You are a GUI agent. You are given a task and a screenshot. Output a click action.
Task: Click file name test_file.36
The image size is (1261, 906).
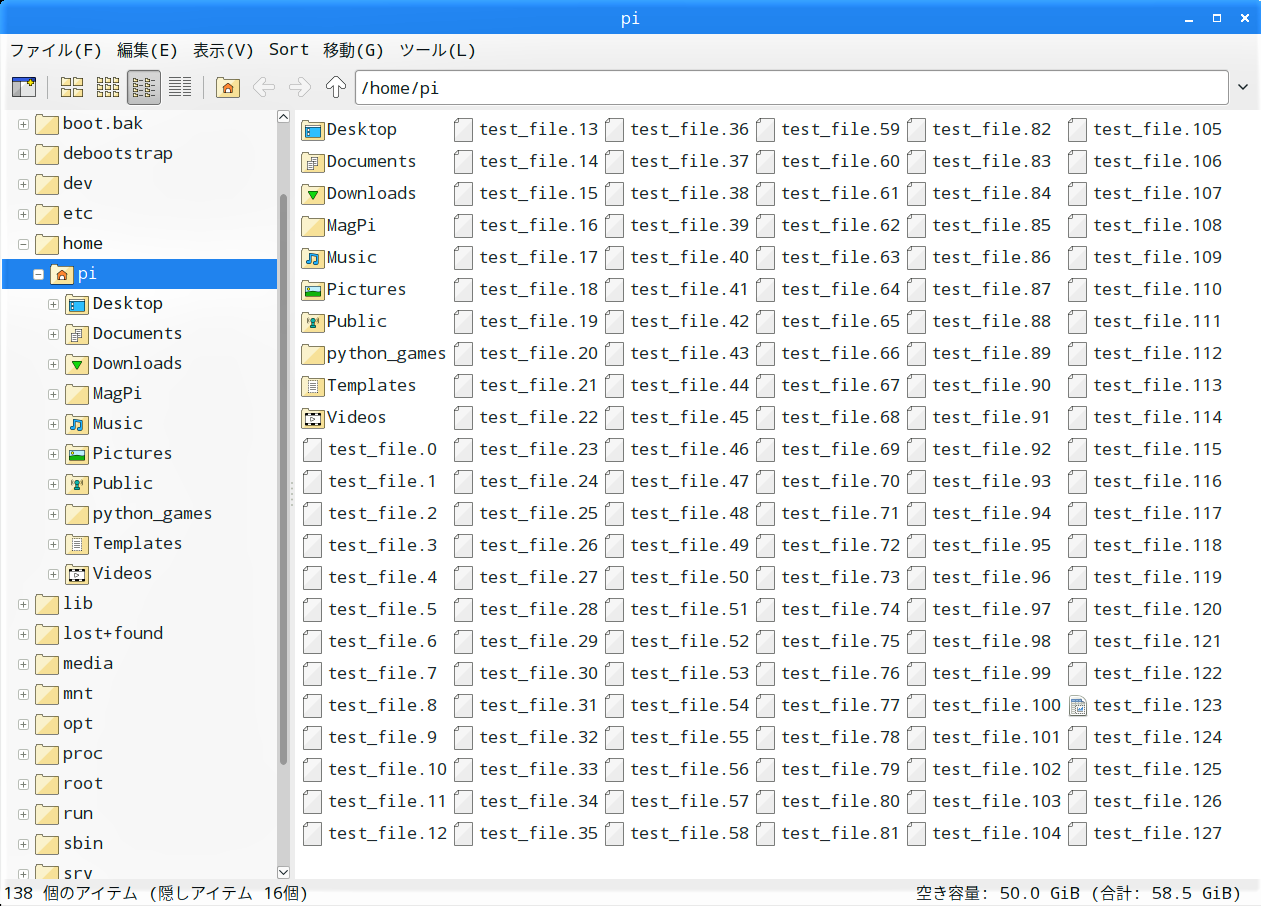pos(689,130)
